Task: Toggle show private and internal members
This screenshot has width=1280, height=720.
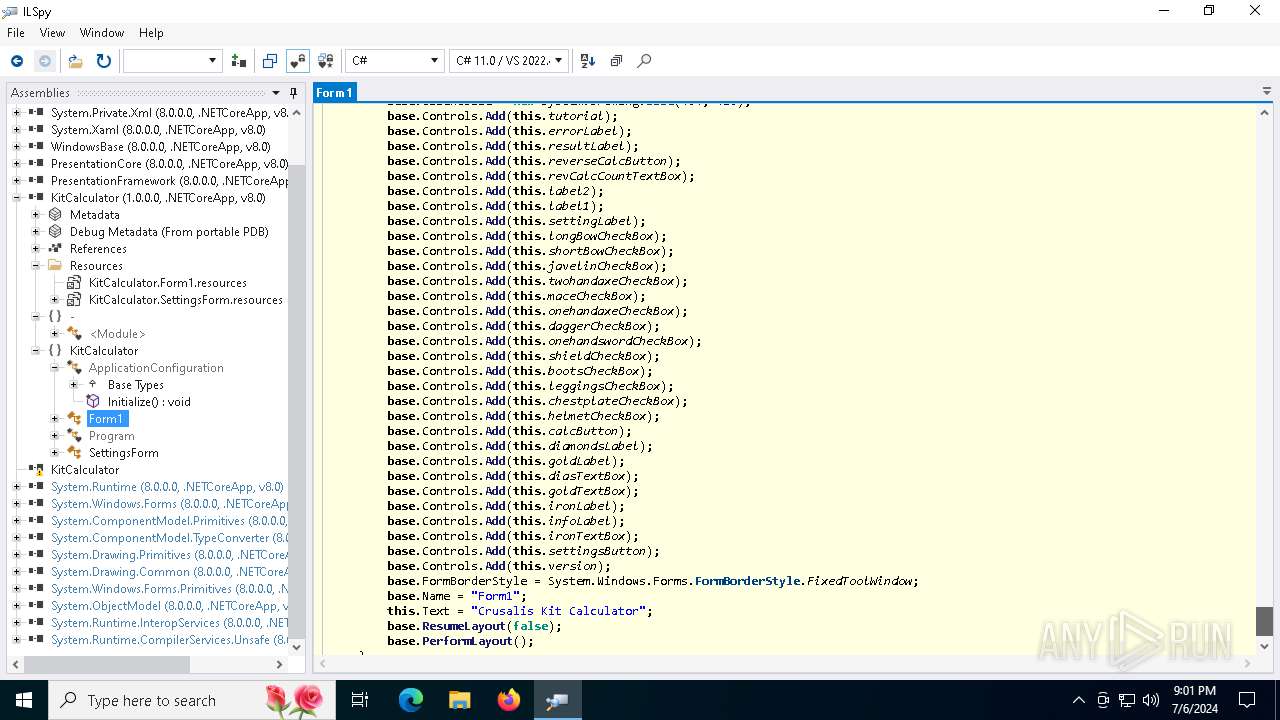Action: tap(297, 61)
